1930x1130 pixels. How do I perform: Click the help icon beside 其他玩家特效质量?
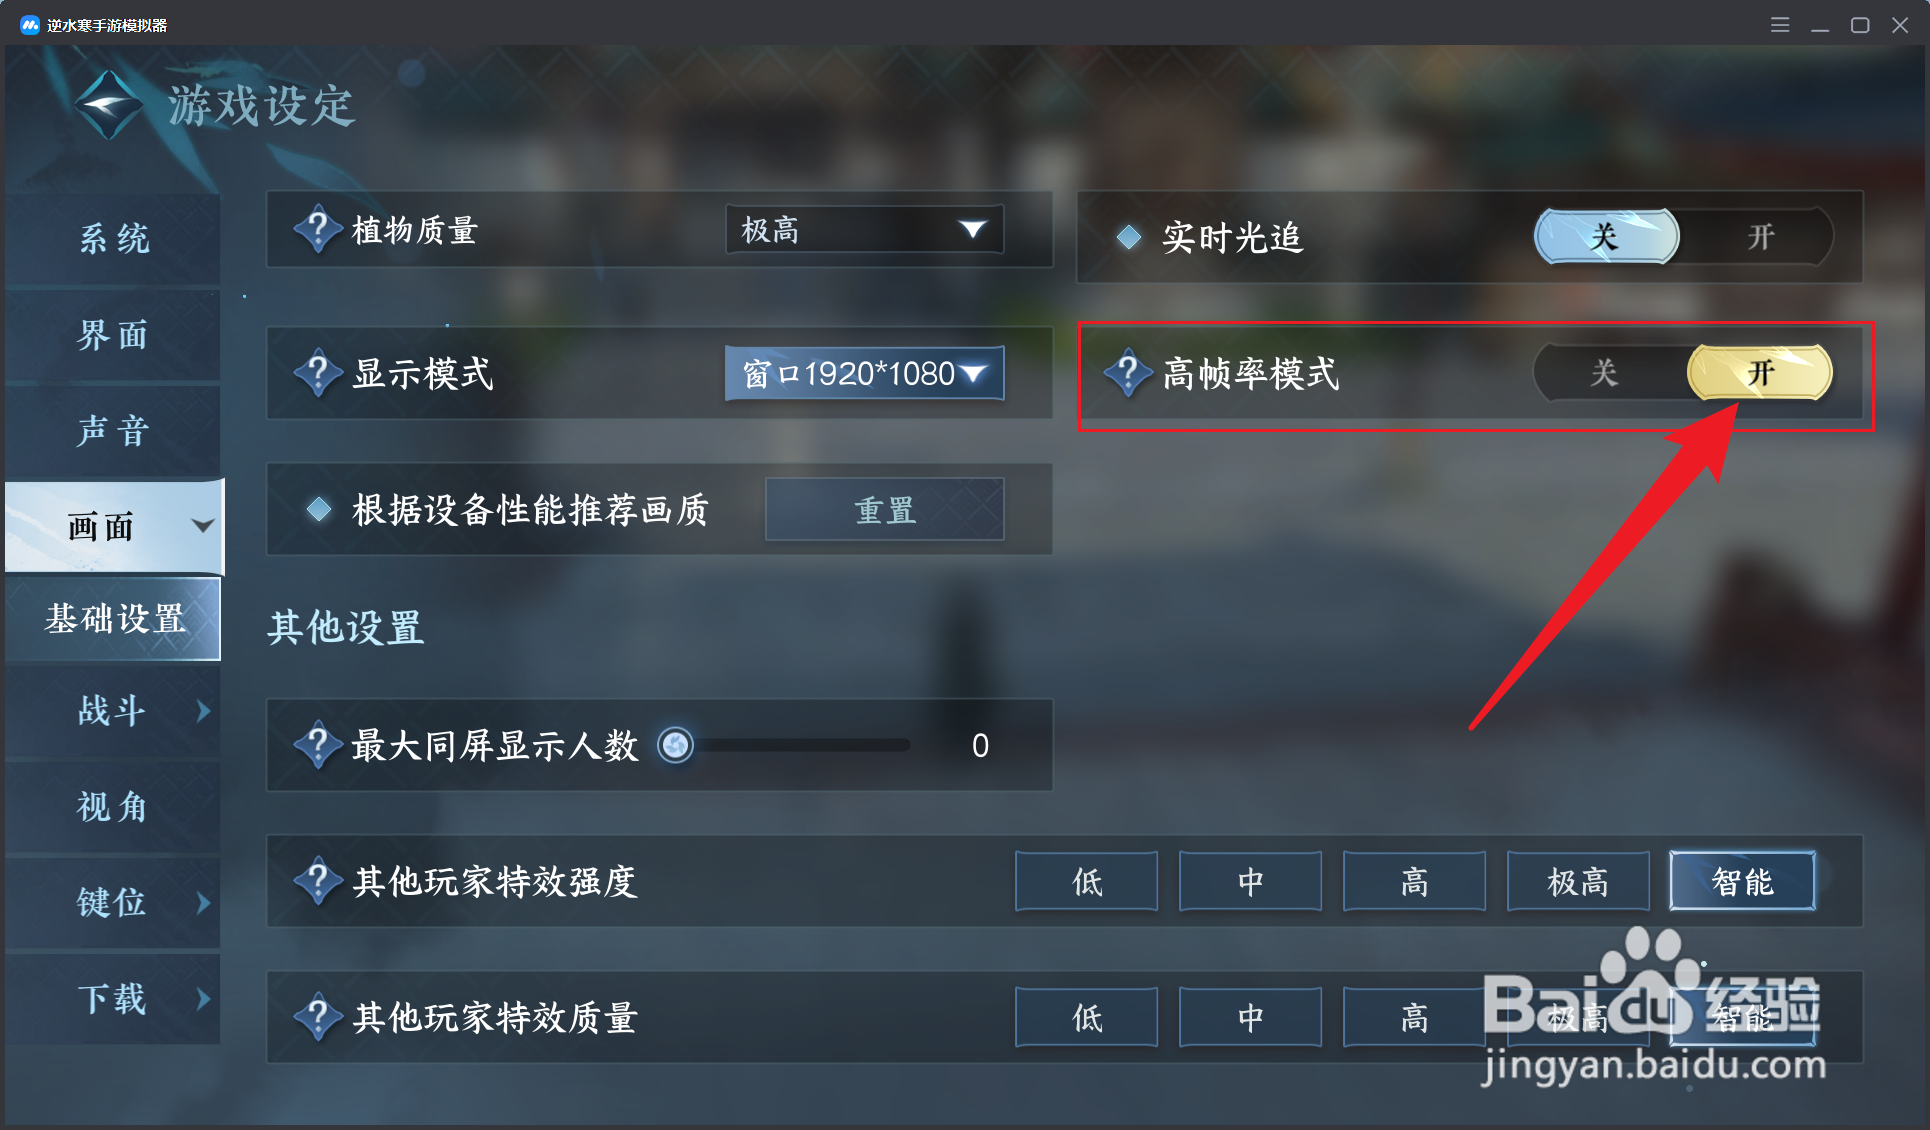318,1017
